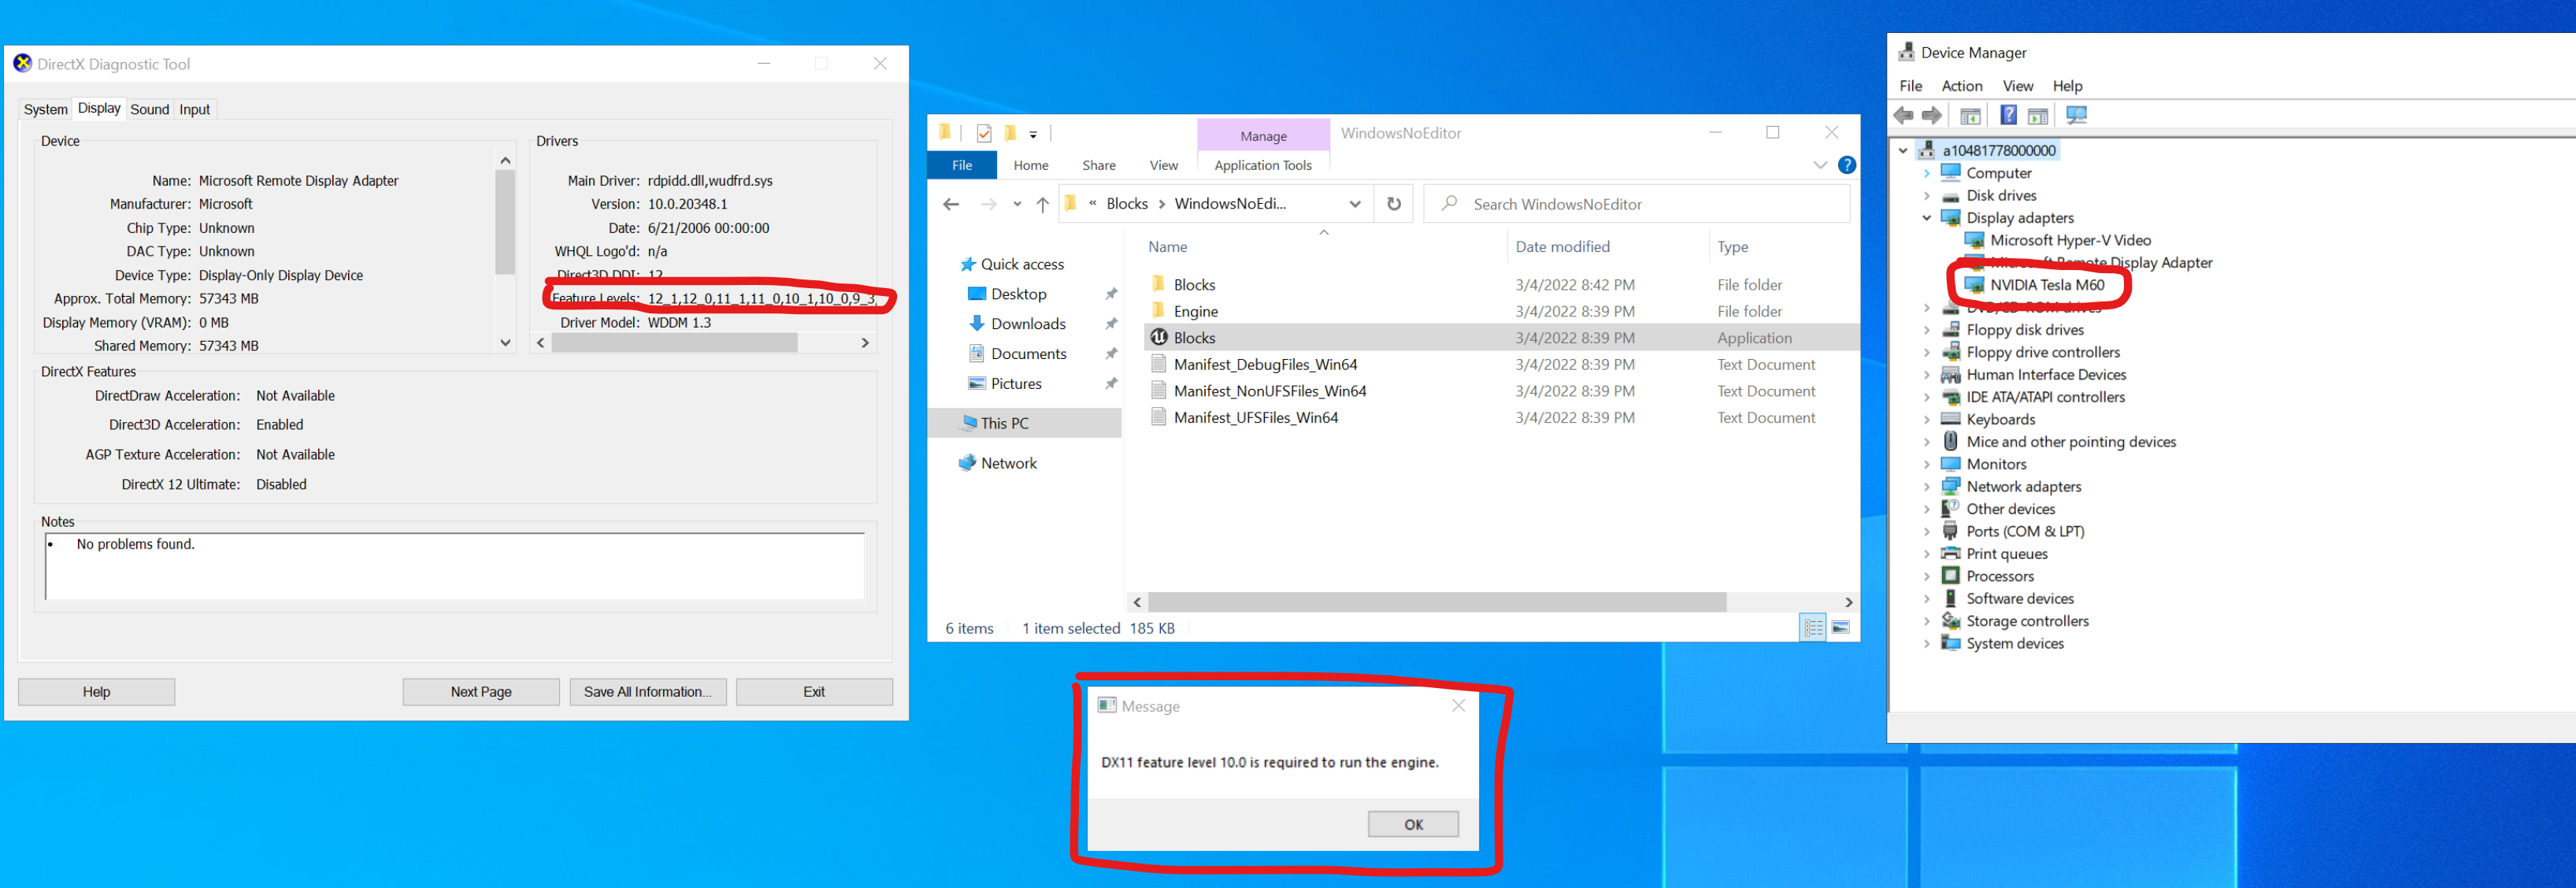Expand the Network adapters tree node

pyautogui.click(x=1927, y=486)
